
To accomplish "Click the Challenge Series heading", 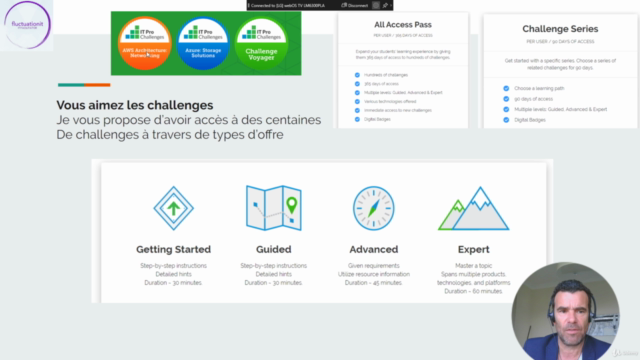I will (x=560, y=29).
